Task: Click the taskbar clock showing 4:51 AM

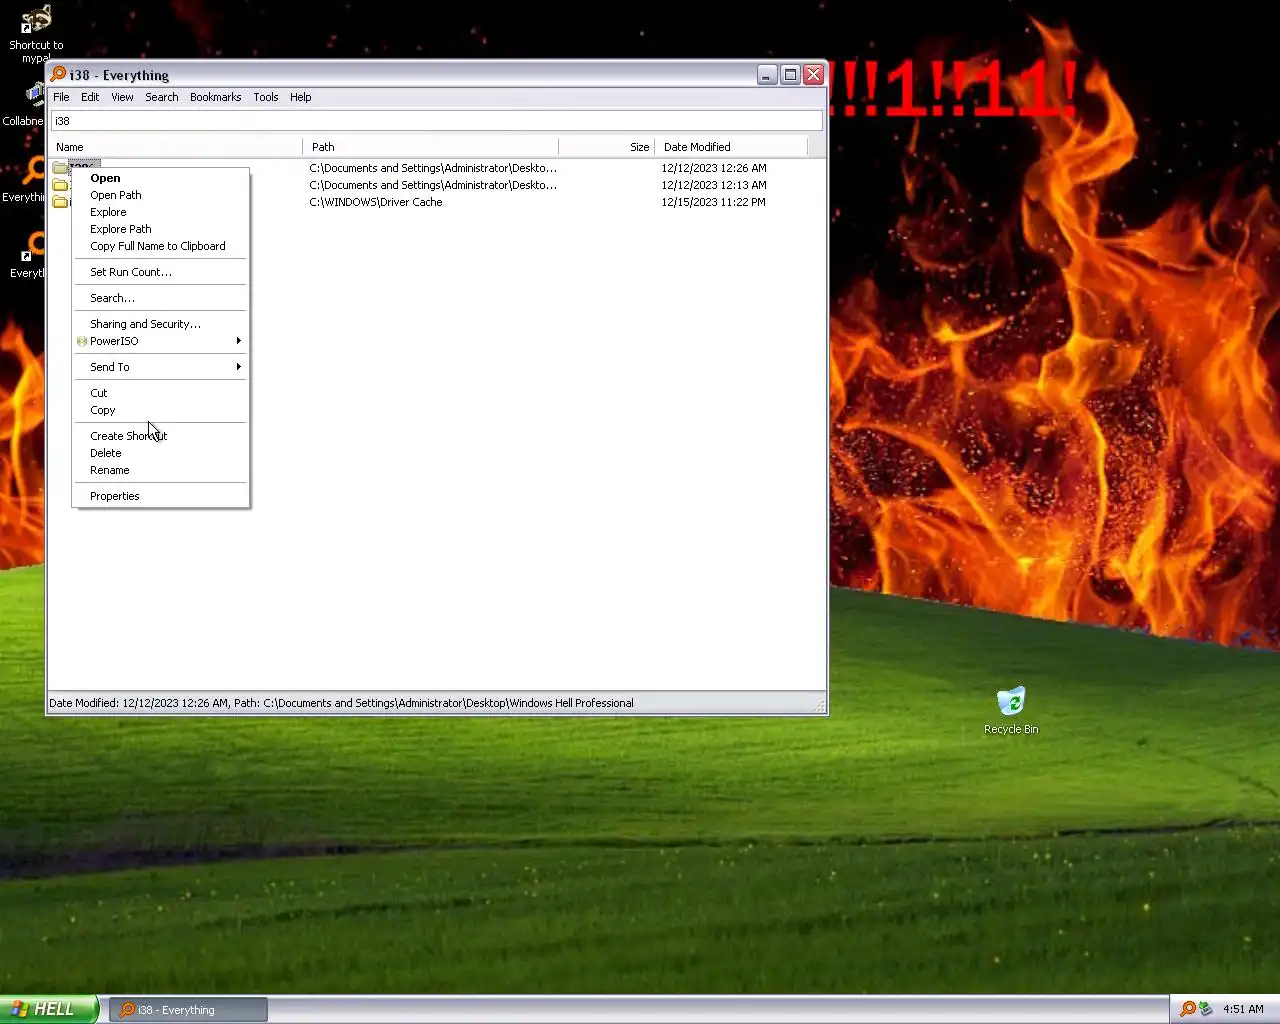Action: click(1243, 1009)
